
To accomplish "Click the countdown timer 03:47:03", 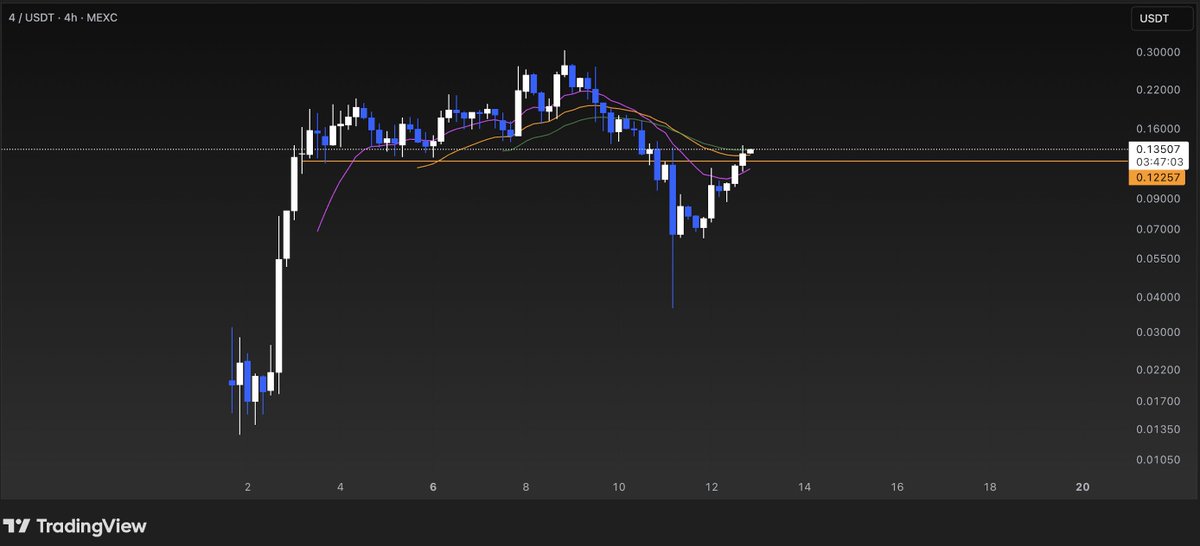I will pyautogui.click(x=1158, y=162).
